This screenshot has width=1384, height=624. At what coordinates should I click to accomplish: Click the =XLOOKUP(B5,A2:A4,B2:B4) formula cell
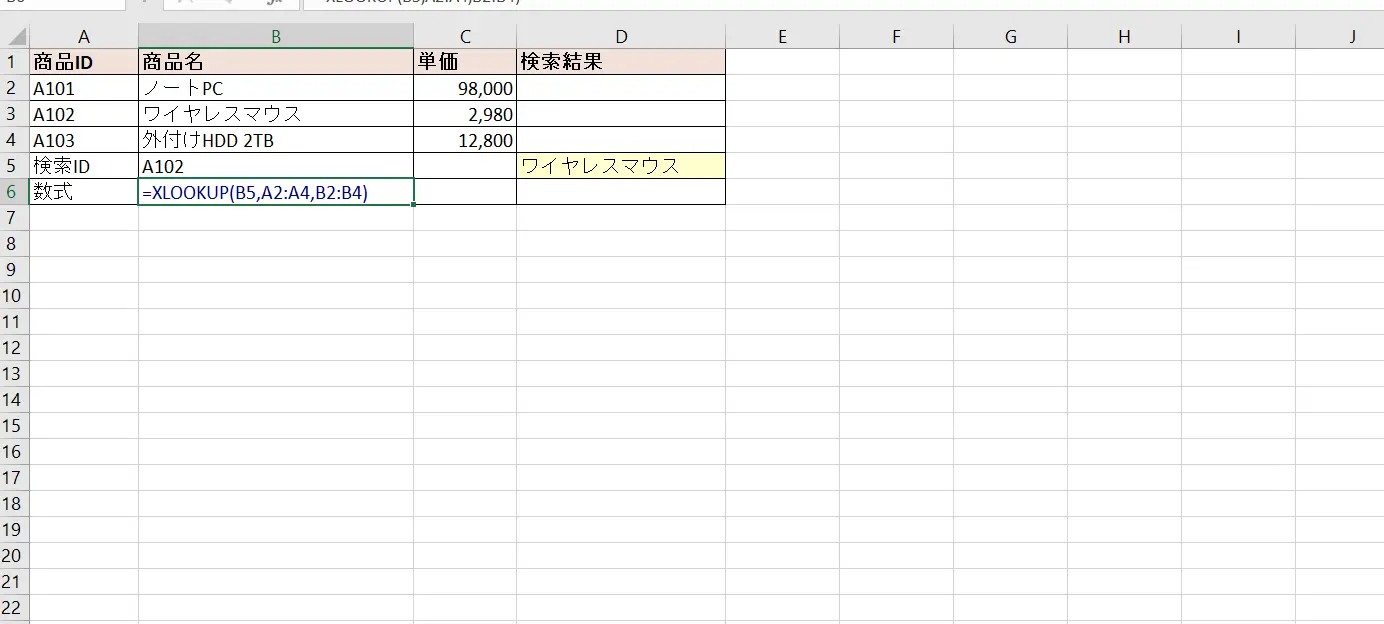tap(276, 192)
